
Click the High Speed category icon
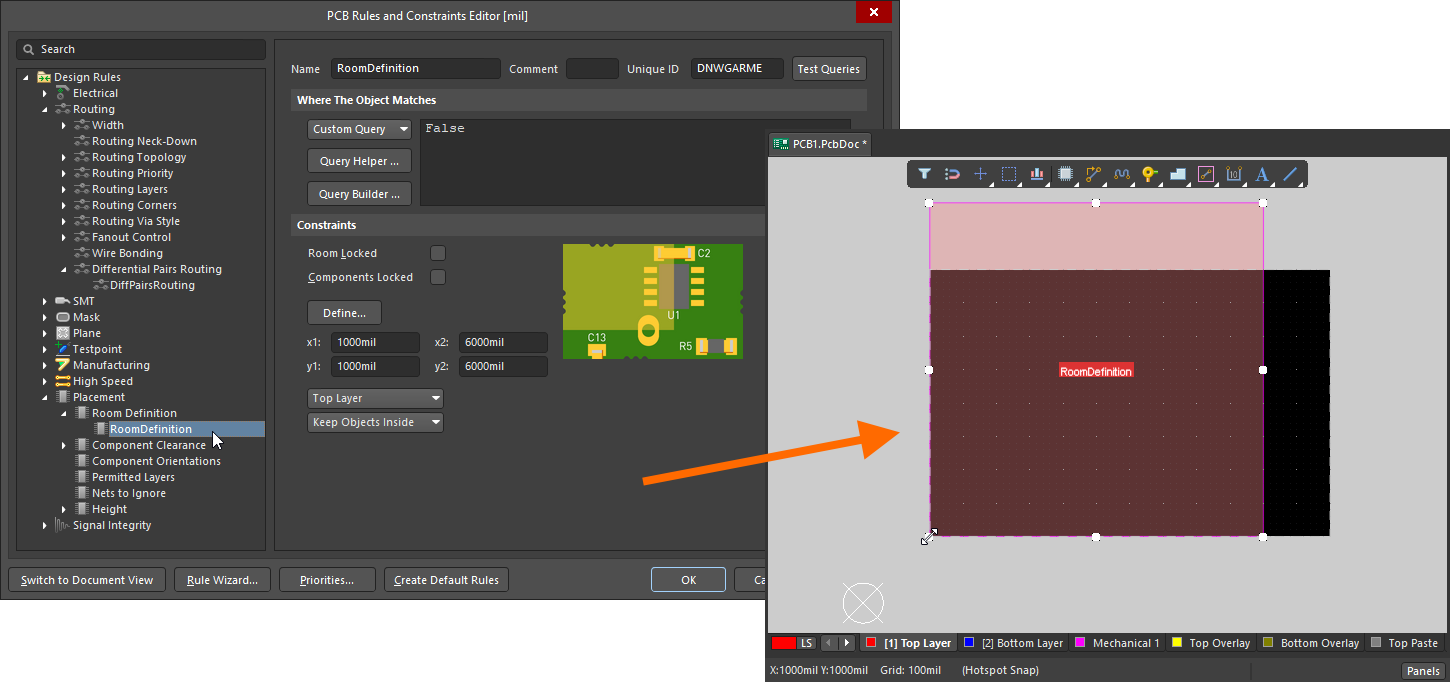[x=63, y=381]
